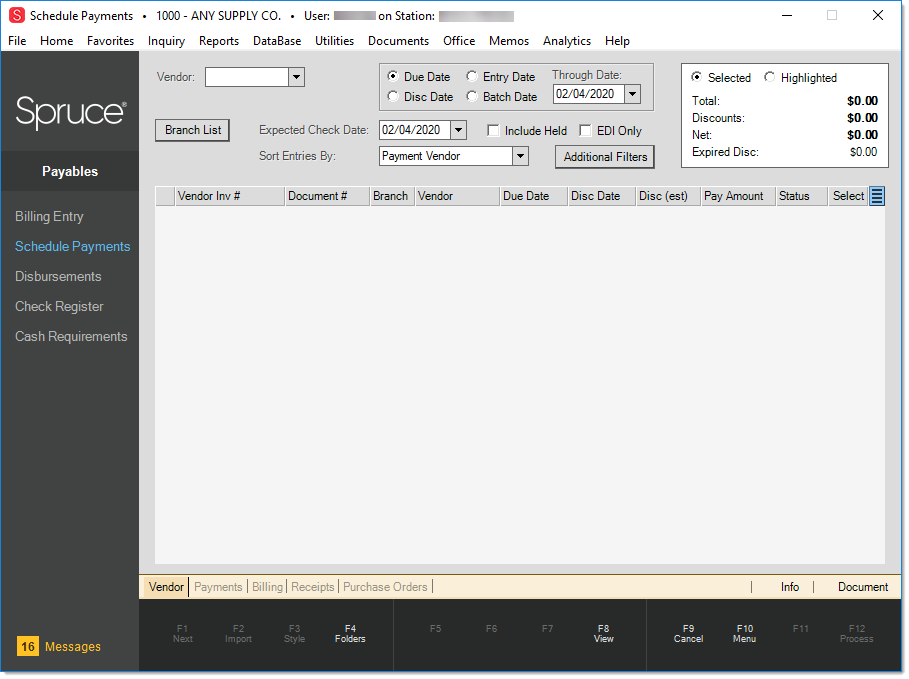
Task: Open the Analytics menu
Action: [569, 41]
